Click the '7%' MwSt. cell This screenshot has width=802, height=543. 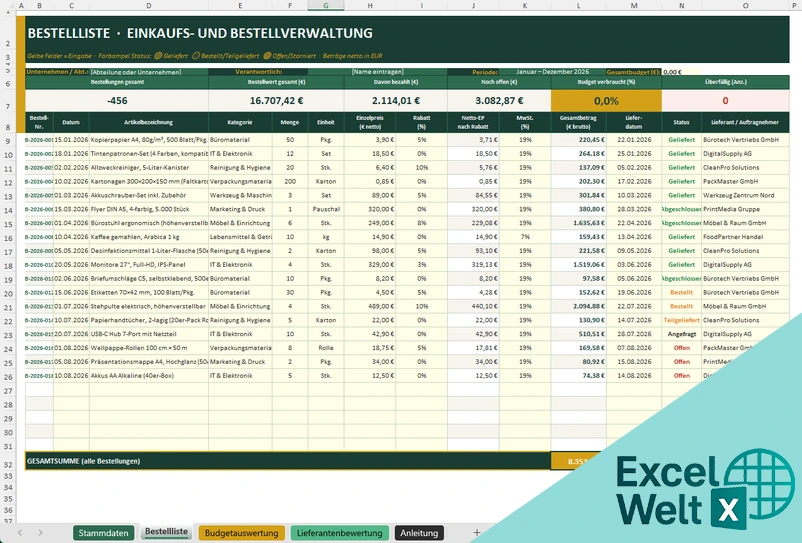[x=525, y=237]
